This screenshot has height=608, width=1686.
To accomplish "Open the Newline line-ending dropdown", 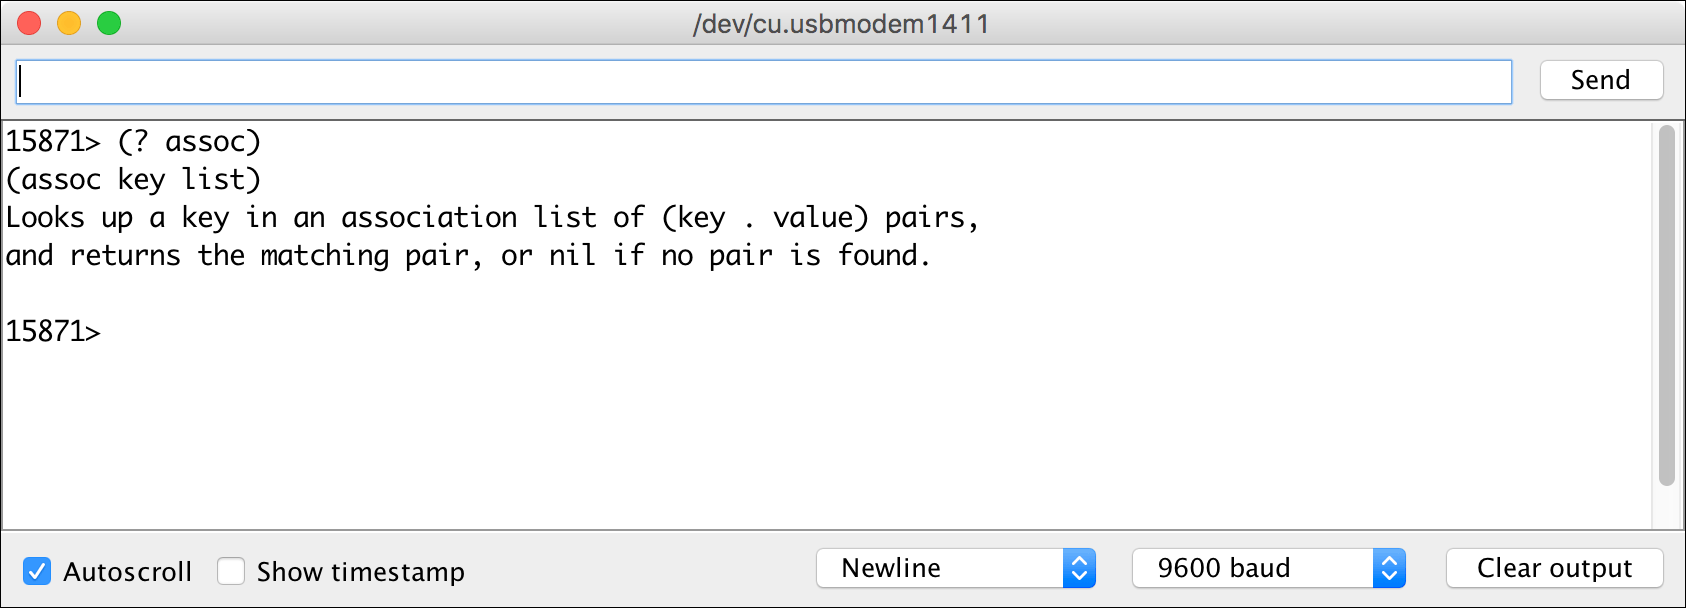I will coord(940,567).
